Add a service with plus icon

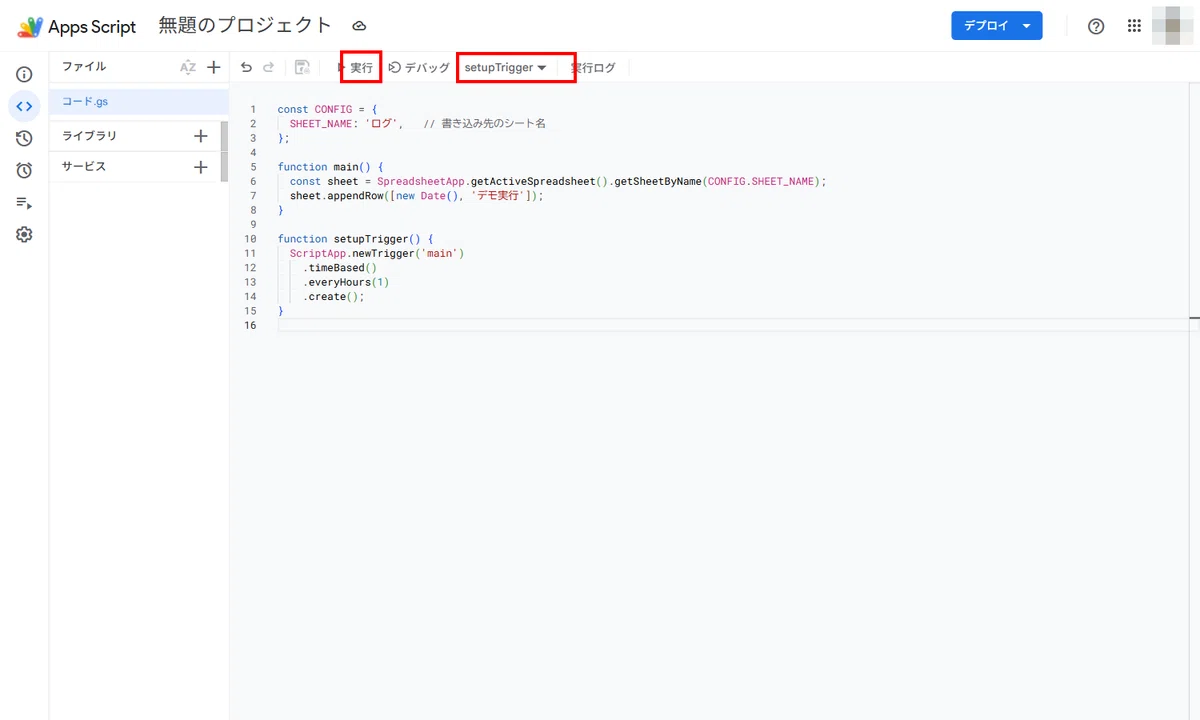coord(200,167)
